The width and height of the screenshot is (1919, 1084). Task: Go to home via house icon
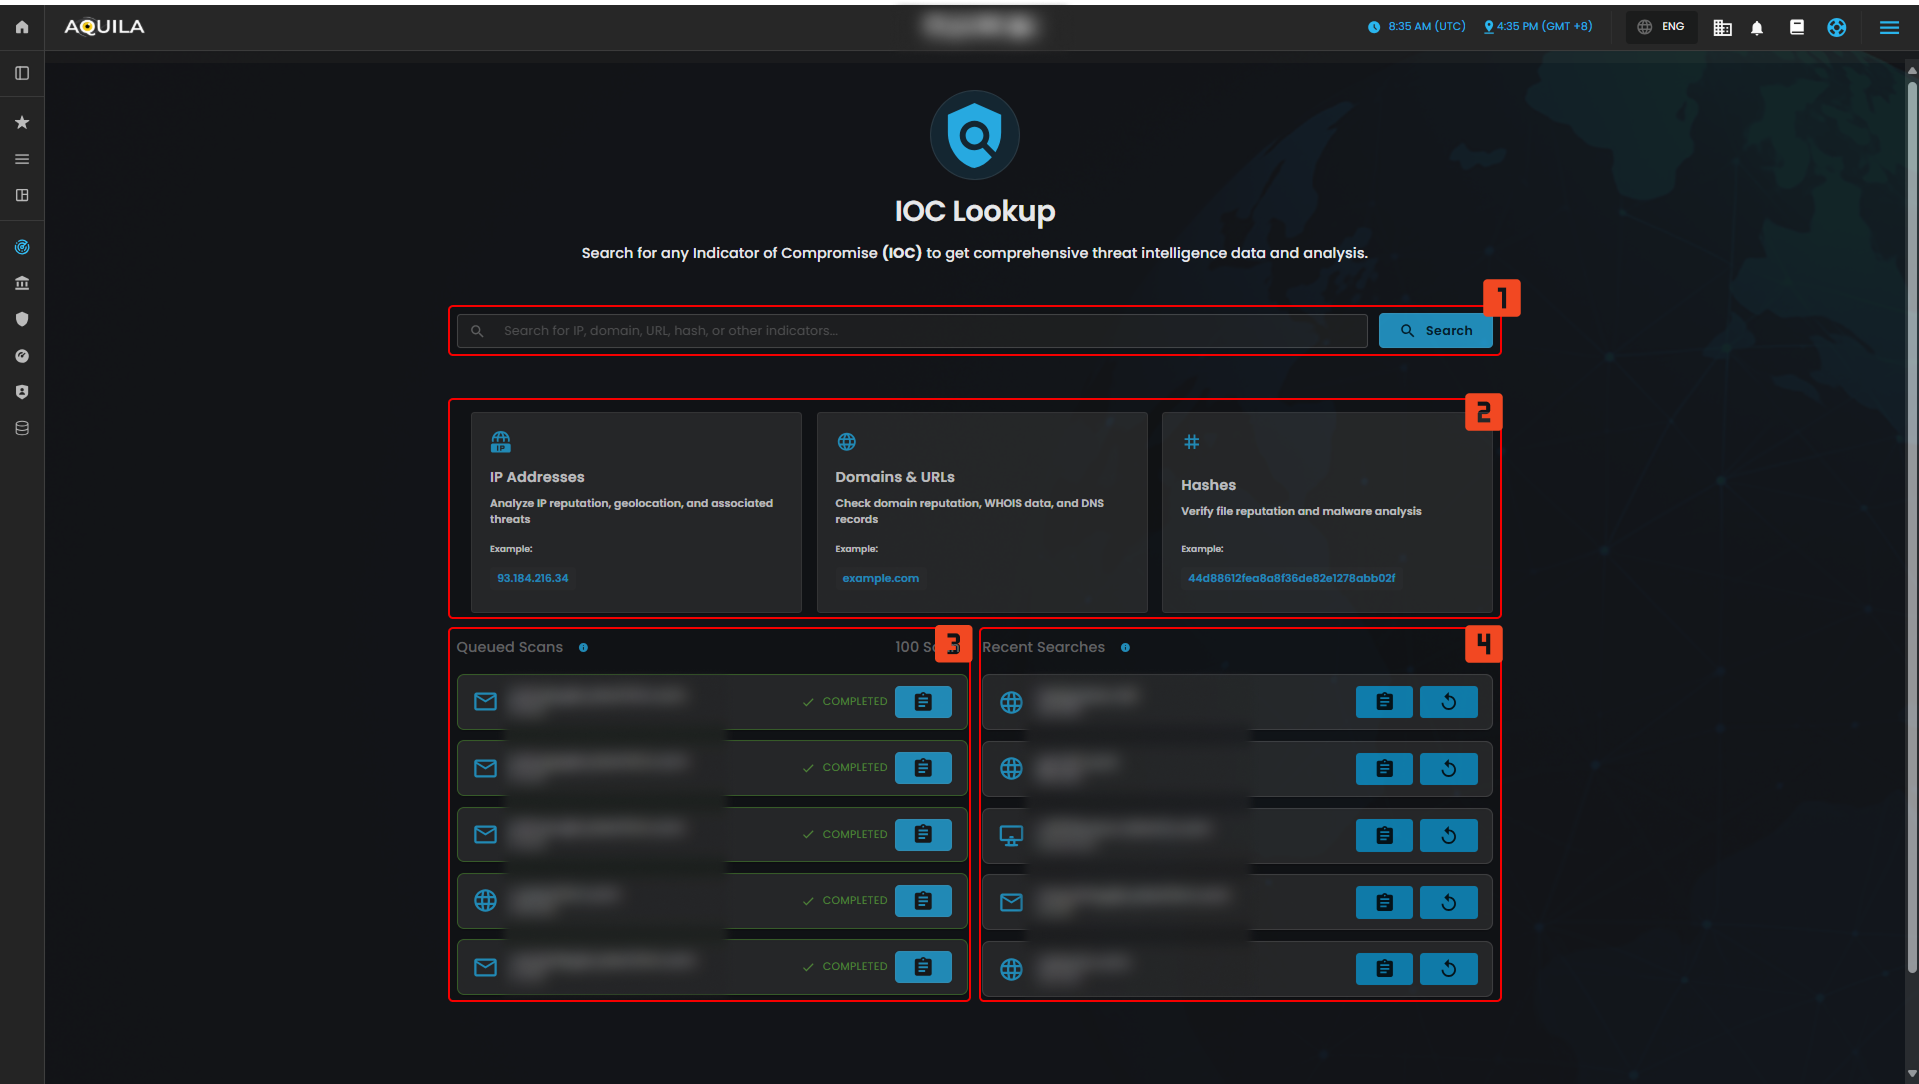pyautogui.click(x=22, y=27)
